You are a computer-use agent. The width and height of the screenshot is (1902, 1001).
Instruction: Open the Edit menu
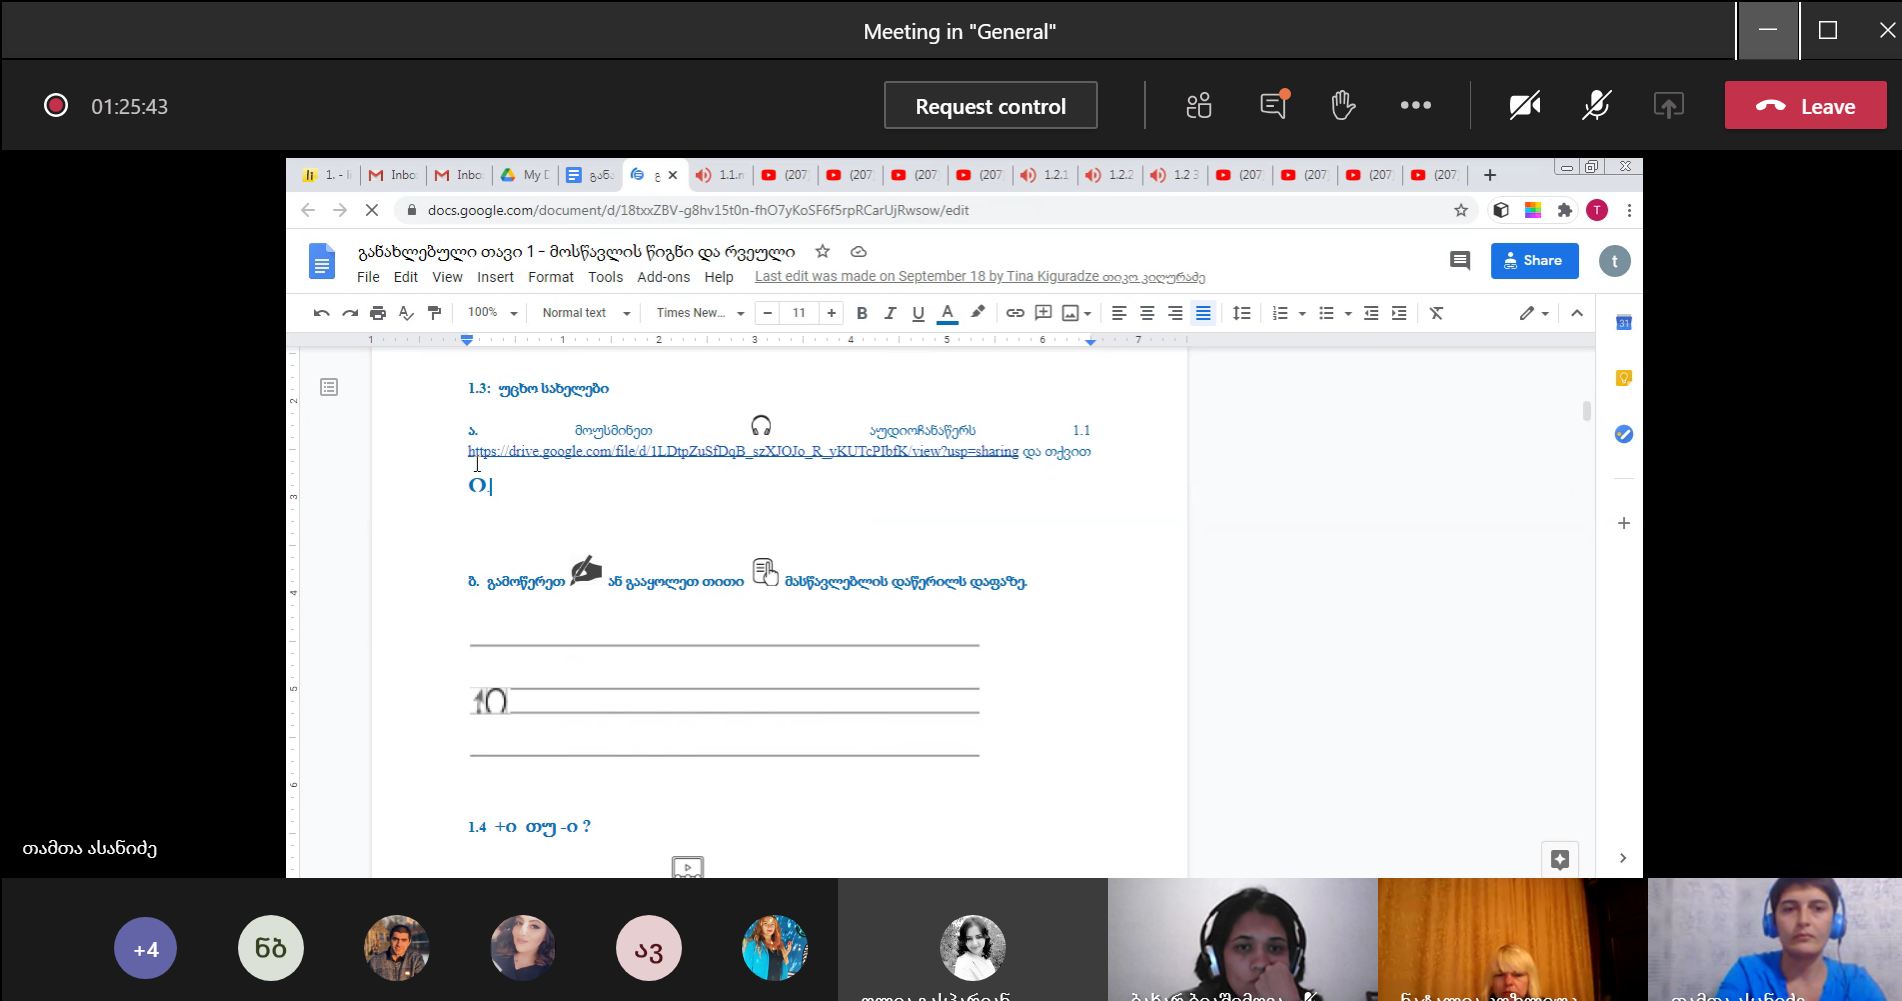pyautogui.click(x=406, y=277)
